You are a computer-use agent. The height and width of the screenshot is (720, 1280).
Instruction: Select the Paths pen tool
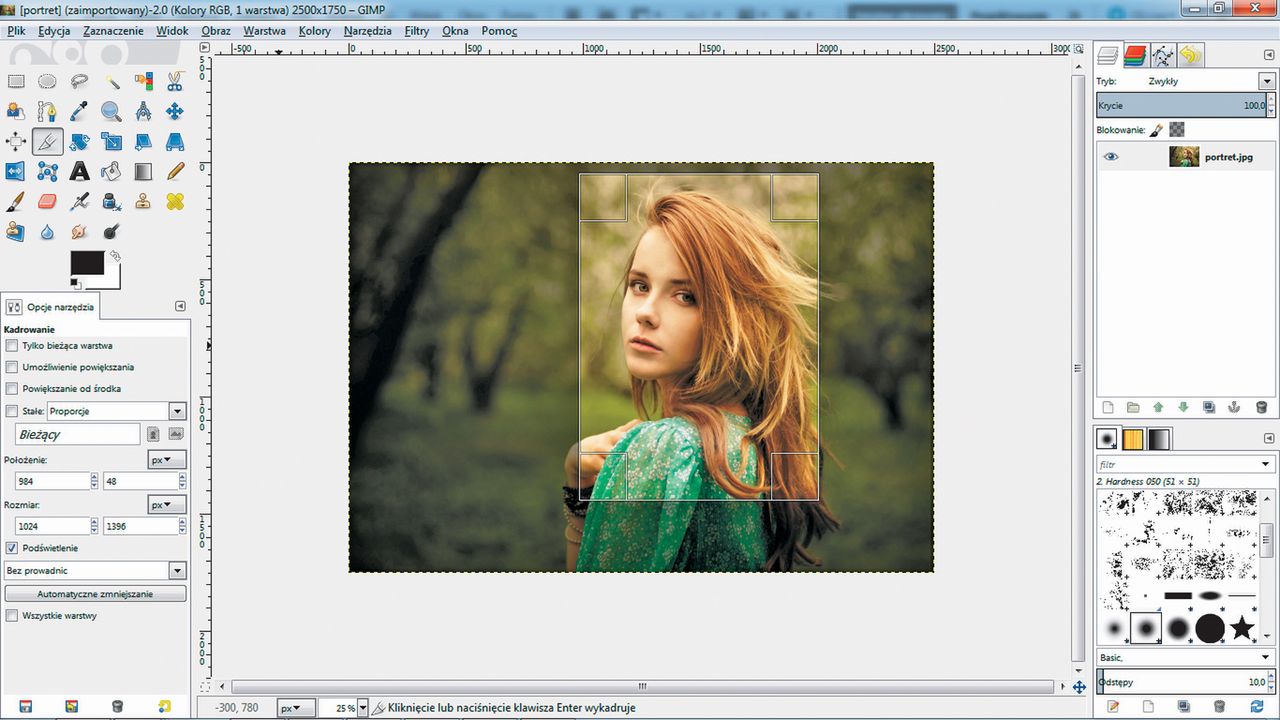[x=47, y=112]
